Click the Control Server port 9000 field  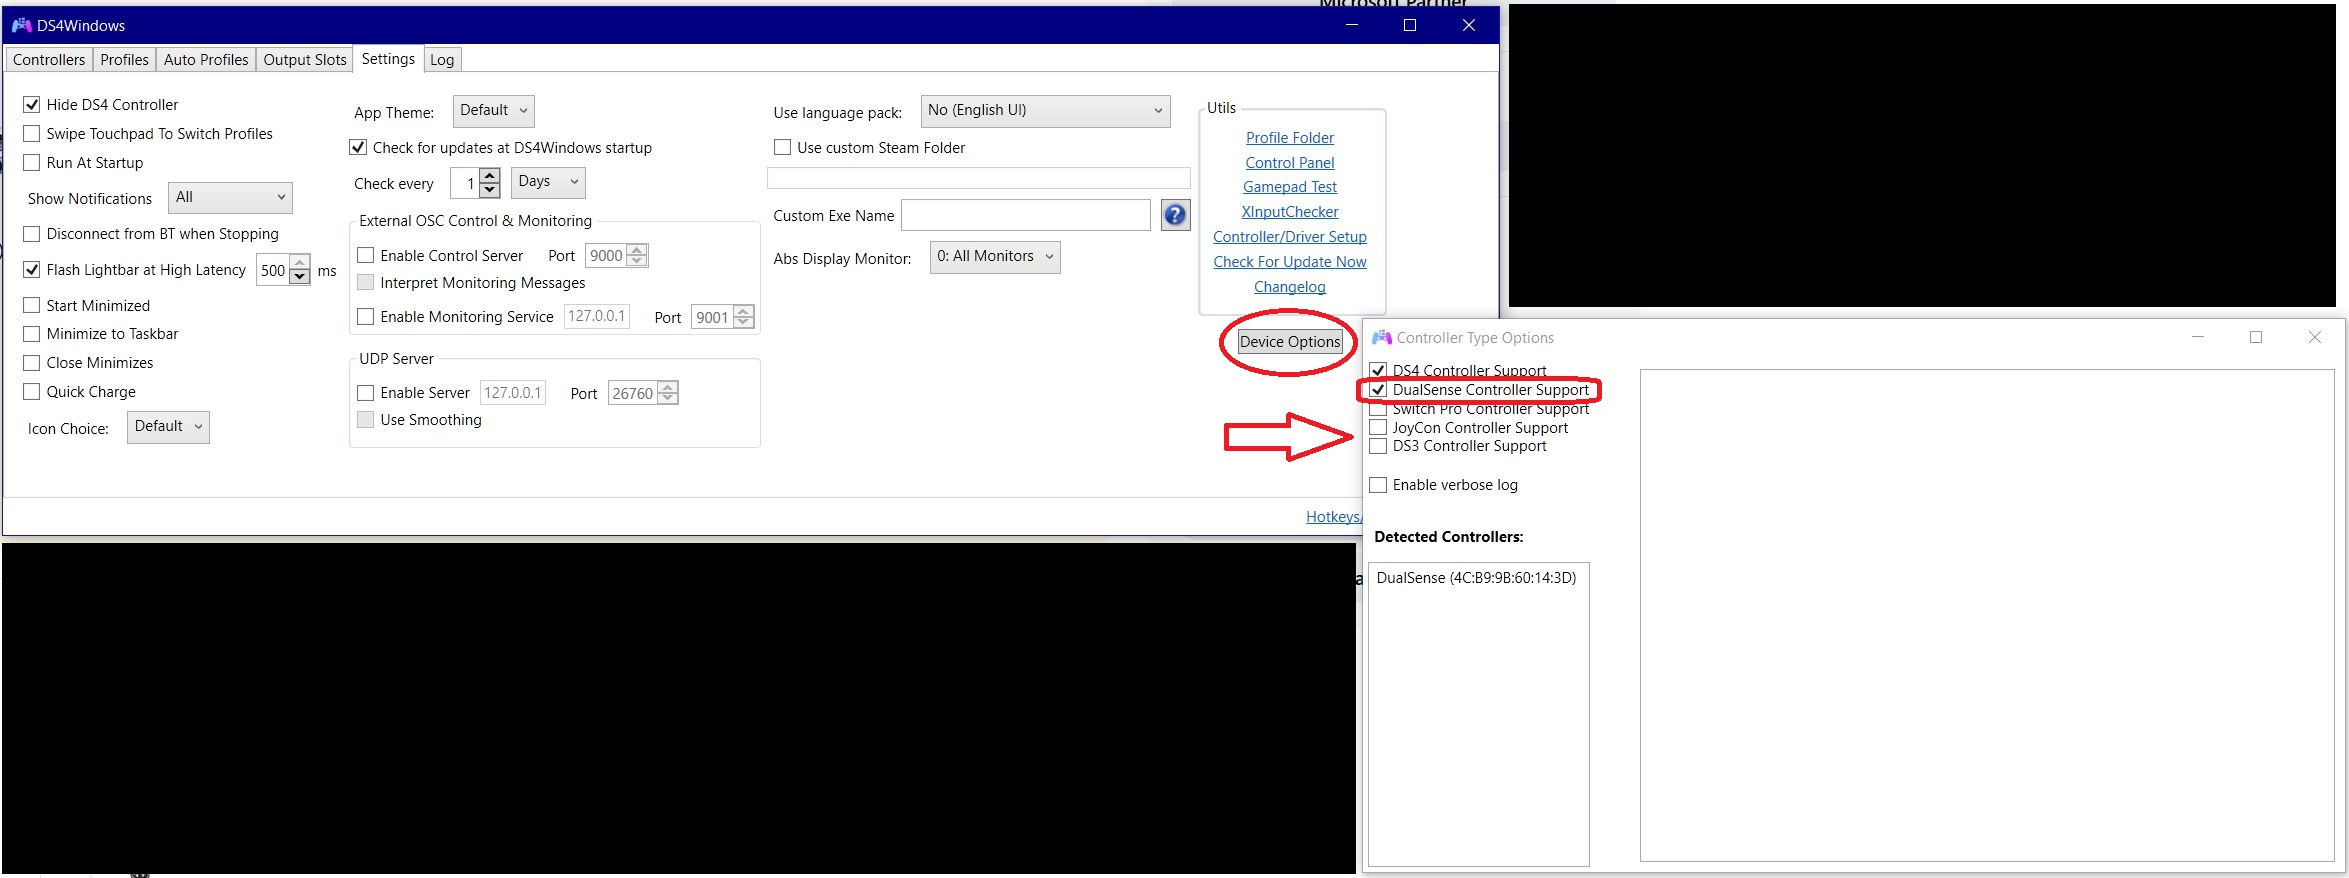point(606,256)
